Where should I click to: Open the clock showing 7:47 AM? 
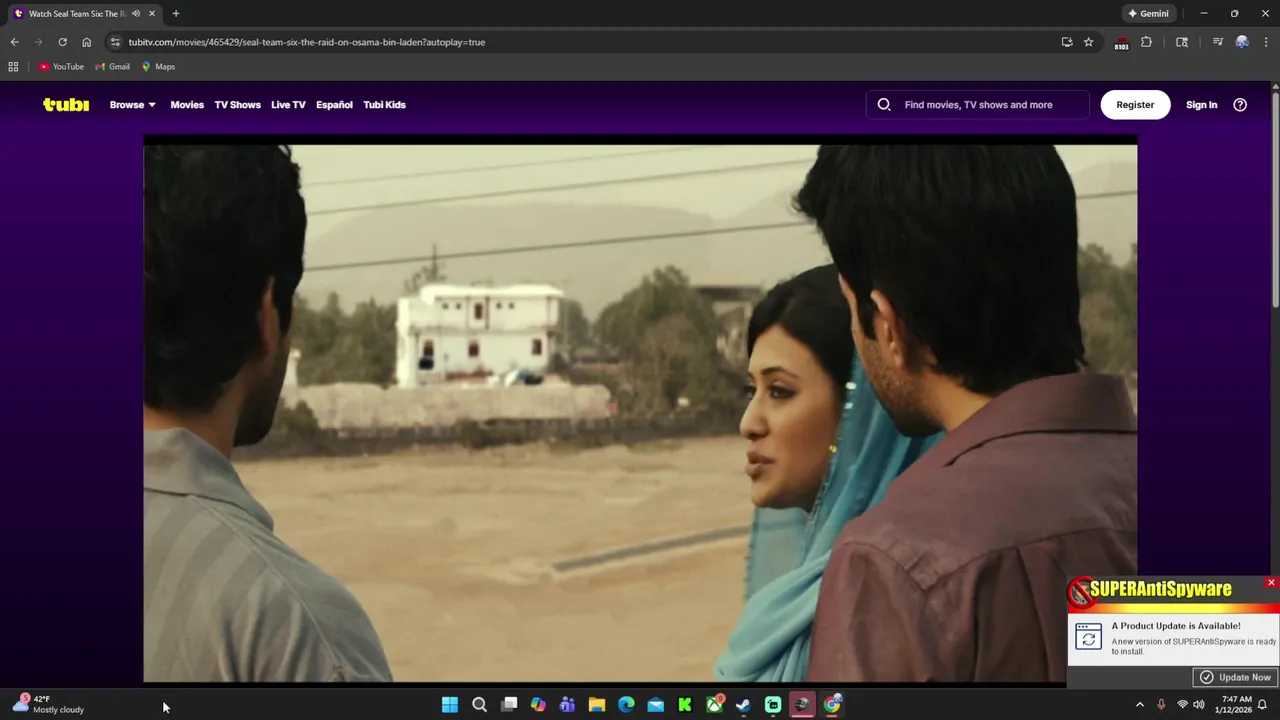point(1236,704)
